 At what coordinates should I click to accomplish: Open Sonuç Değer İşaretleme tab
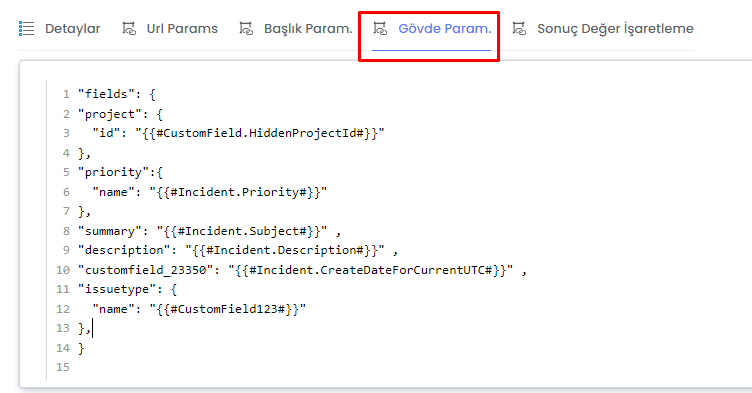click(x=615, y=29)
